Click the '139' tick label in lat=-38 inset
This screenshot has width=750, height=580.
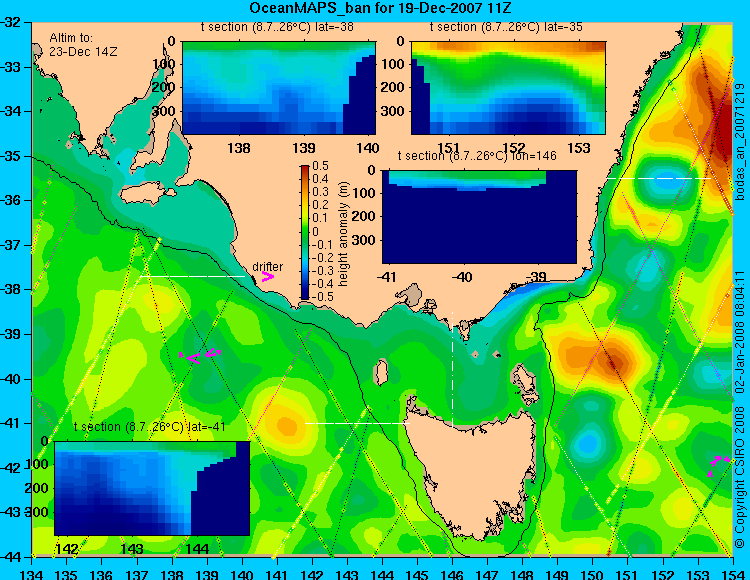click(x=304, y=148)
